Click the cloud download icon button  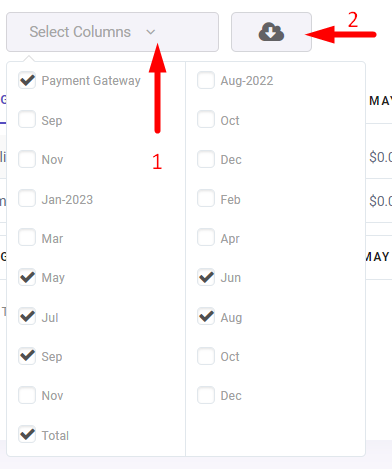click(x=271, y=32)
